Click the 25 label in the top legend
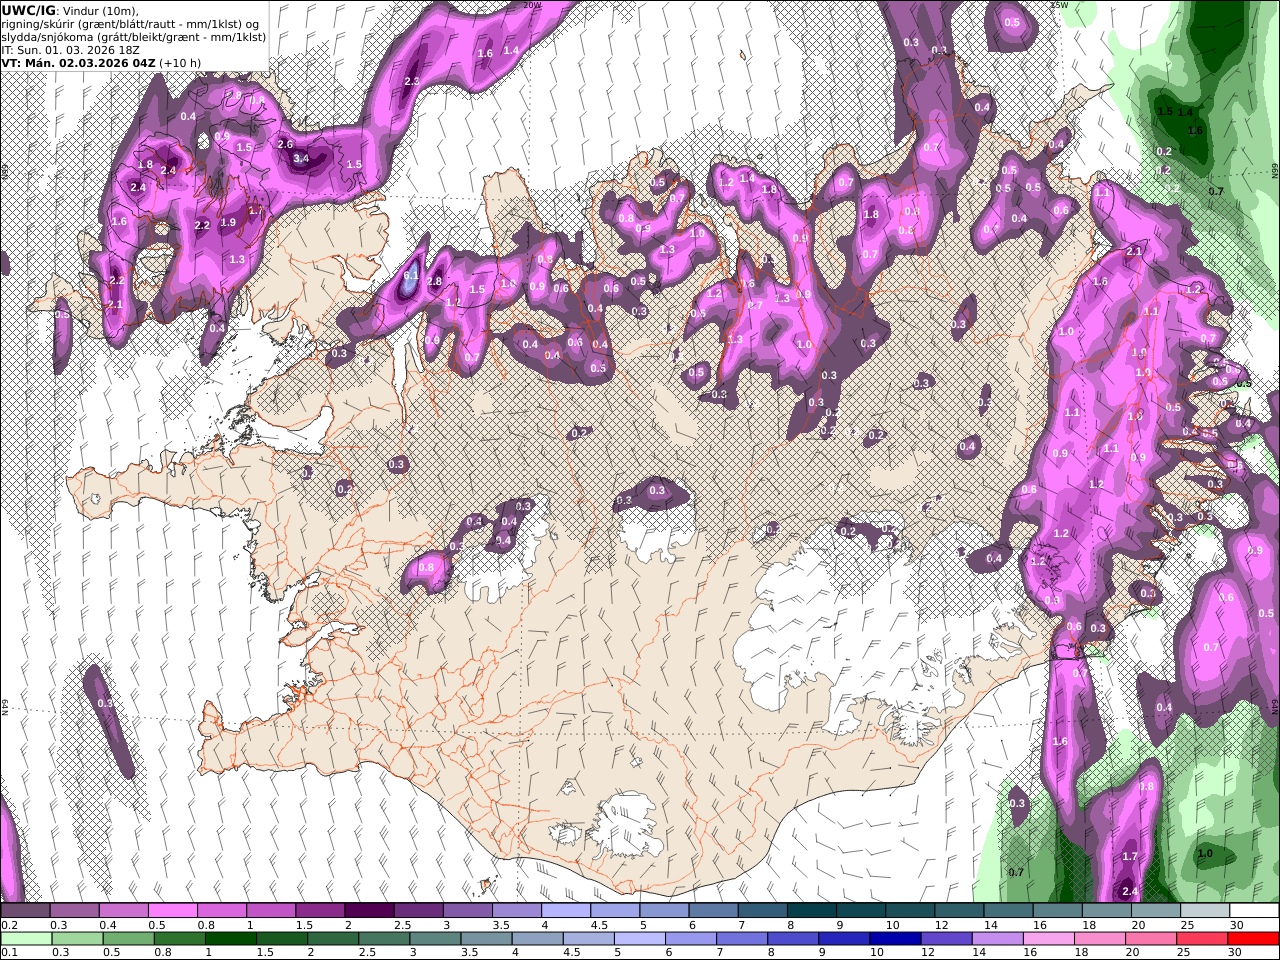Screen dimensions: 1280x960 pos(1187,925)
